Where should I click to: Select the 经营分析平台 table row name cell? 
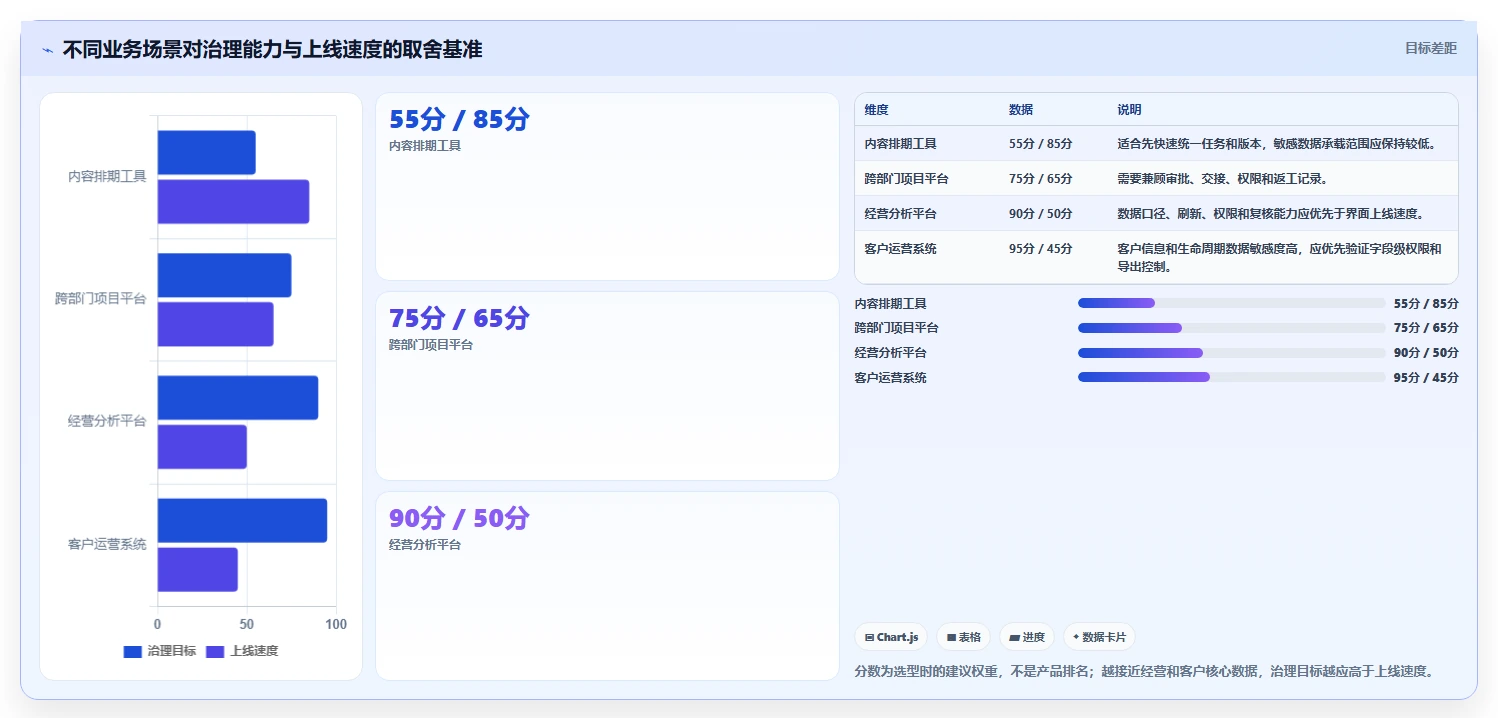(901, 214)
